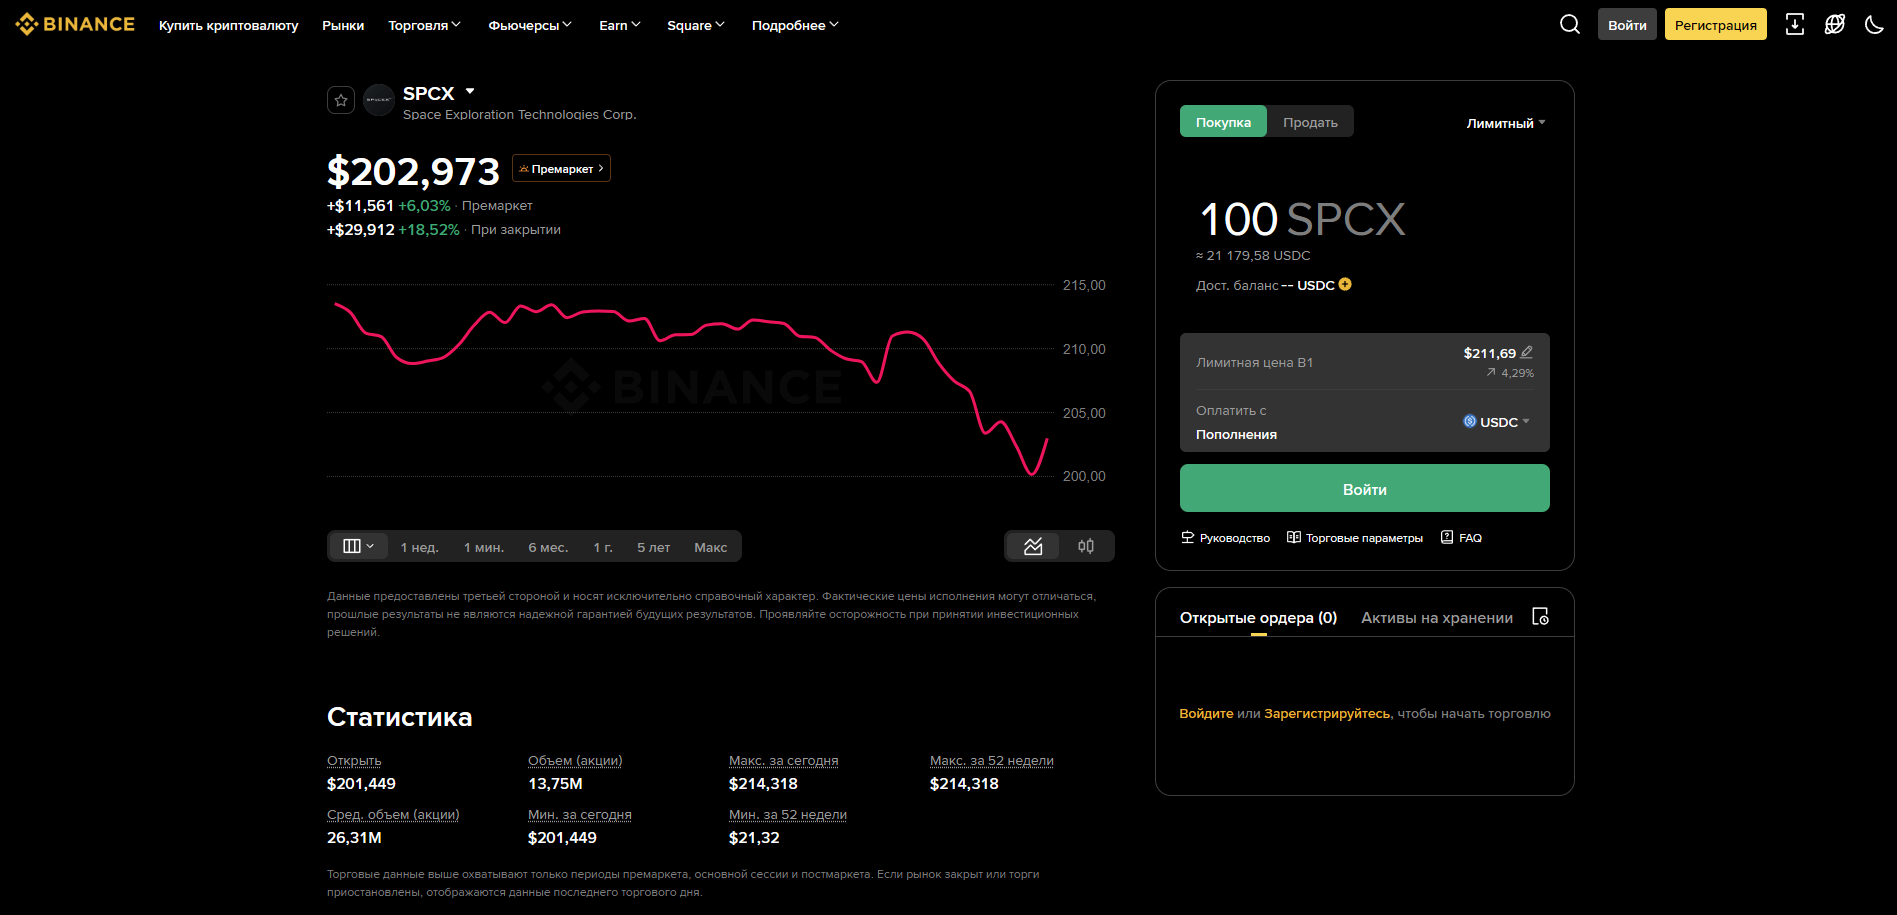Select the 1 мин. chart range

[x=484, y=547]
